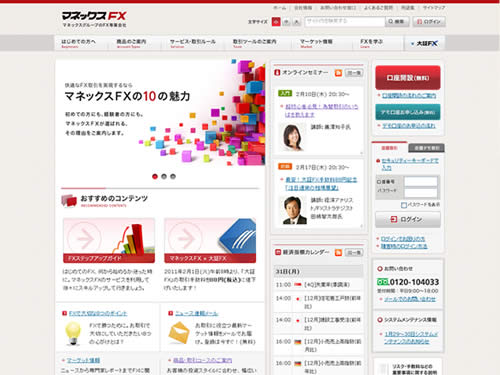Open the ログインでお困りの方 link
The height and width of the screenshot is (375, 500).
click(x=403, y=239)
